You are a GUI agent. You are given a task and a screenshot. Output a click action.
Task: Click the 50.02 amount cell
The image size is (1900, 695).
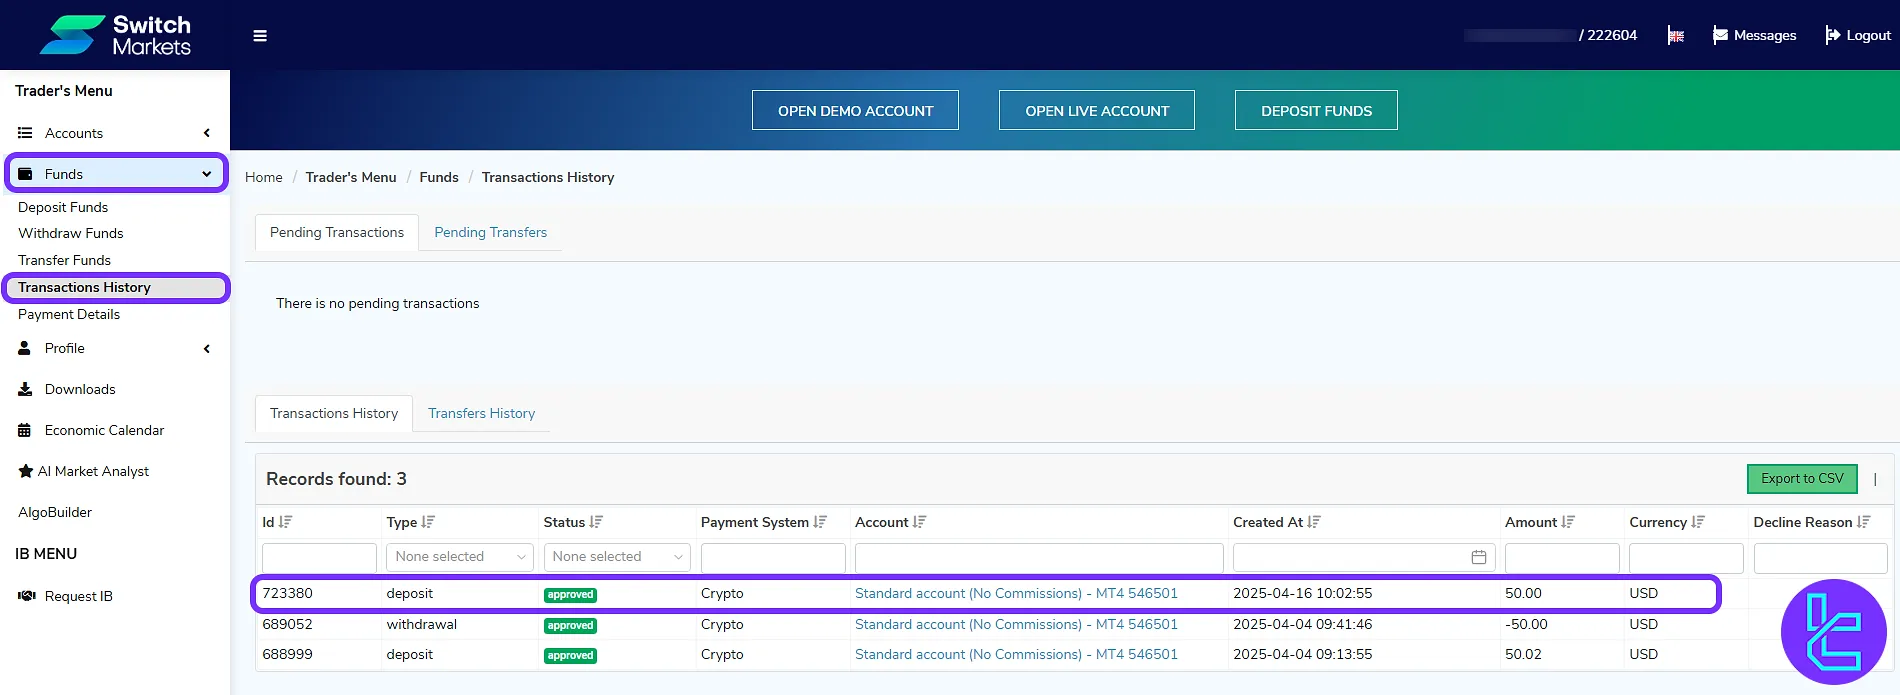pyautogui.click(x=1523, y=654)
